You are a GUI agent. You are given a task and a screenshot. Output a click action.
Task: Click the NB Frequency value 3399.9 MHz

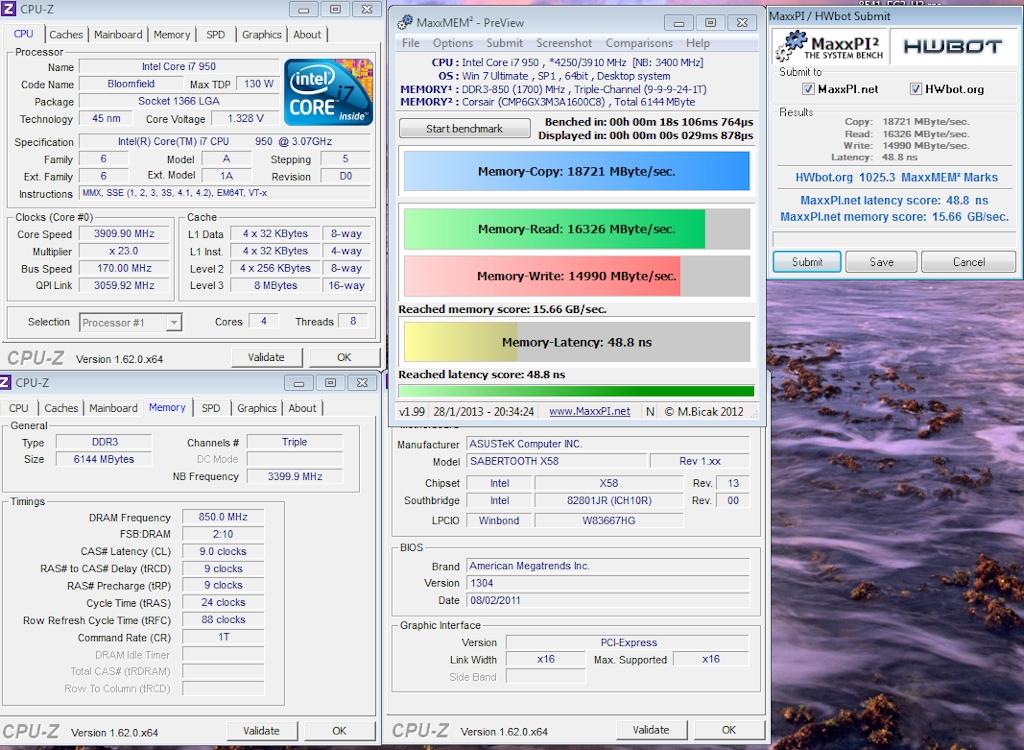pos(295,476)
